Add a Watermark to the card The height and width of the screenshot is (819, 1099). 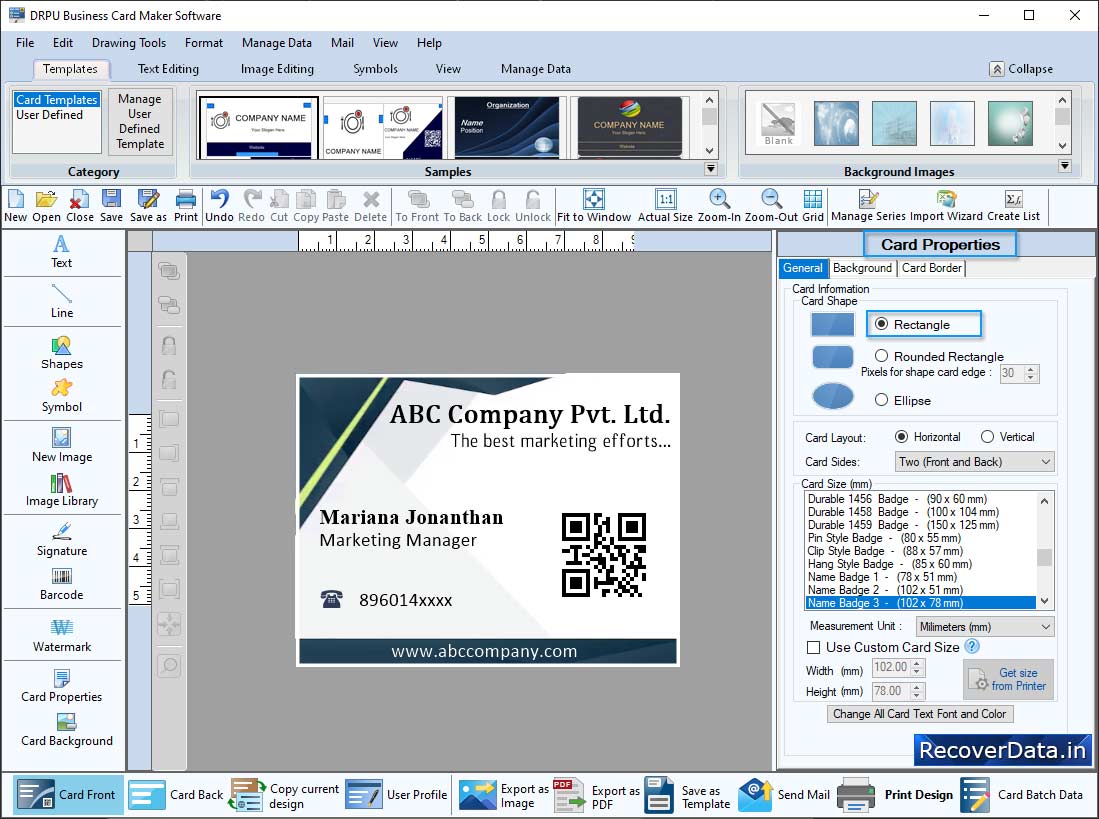[x=62, y=636]
